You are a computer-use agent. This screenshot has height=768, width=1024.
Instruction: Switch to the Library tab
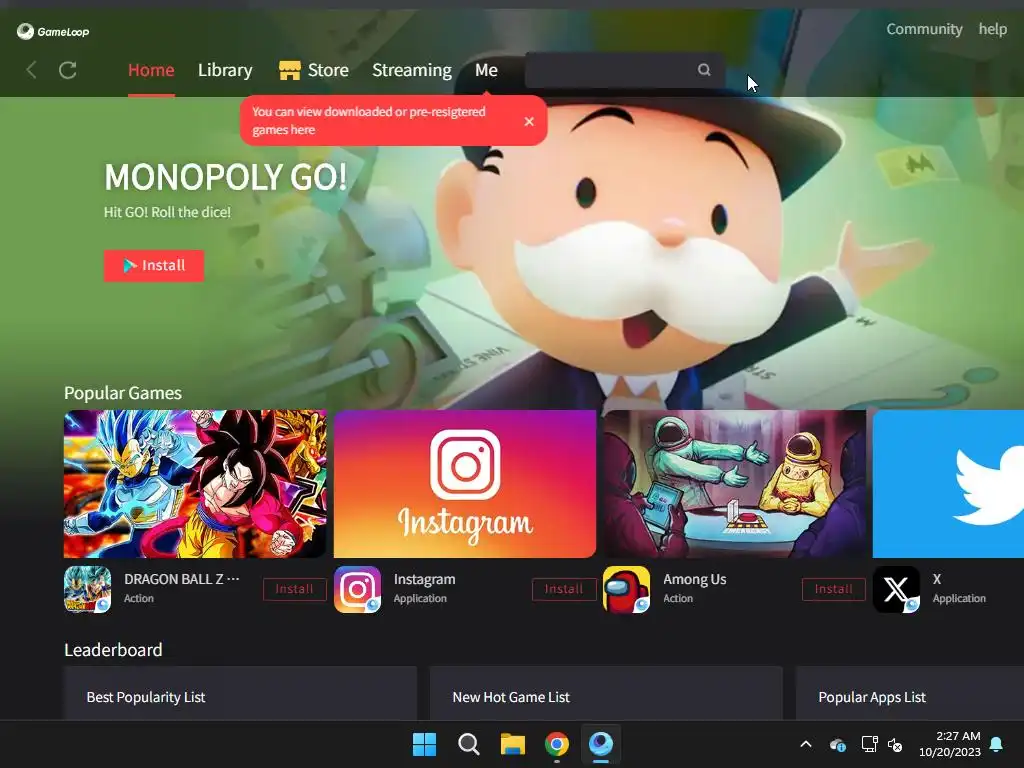225,70
